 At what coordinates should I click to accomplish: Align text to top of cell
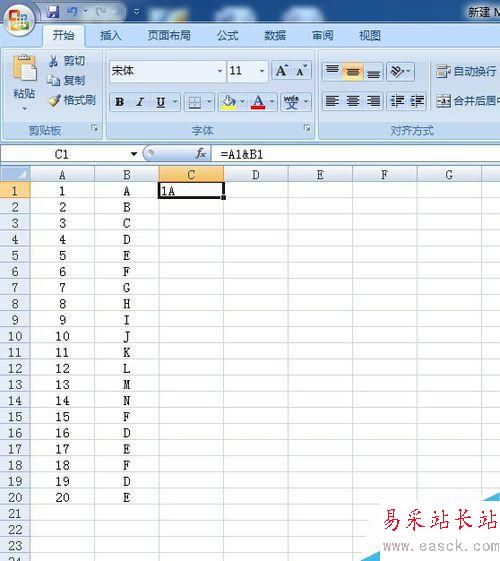coord(332,71)
